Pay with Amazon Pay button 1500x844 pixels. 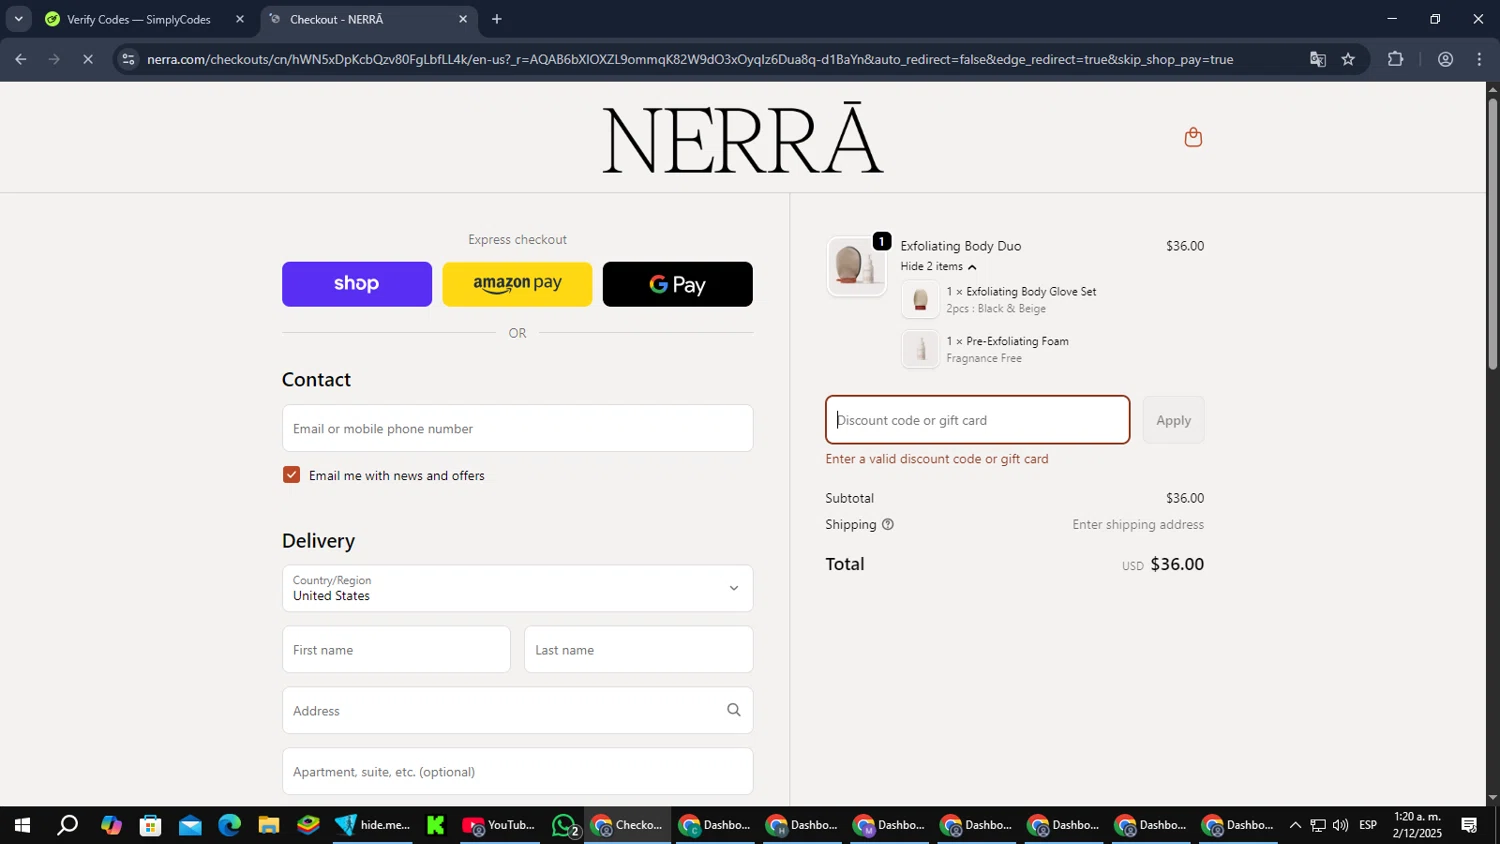tap(517, 284)
